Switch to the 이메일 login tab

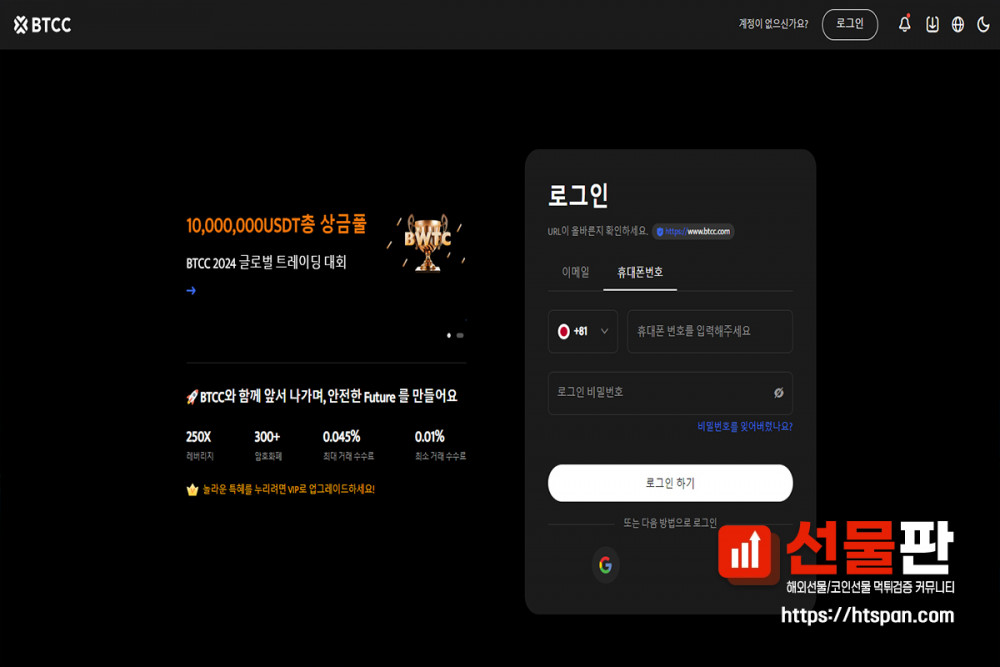tap(575, 272)
